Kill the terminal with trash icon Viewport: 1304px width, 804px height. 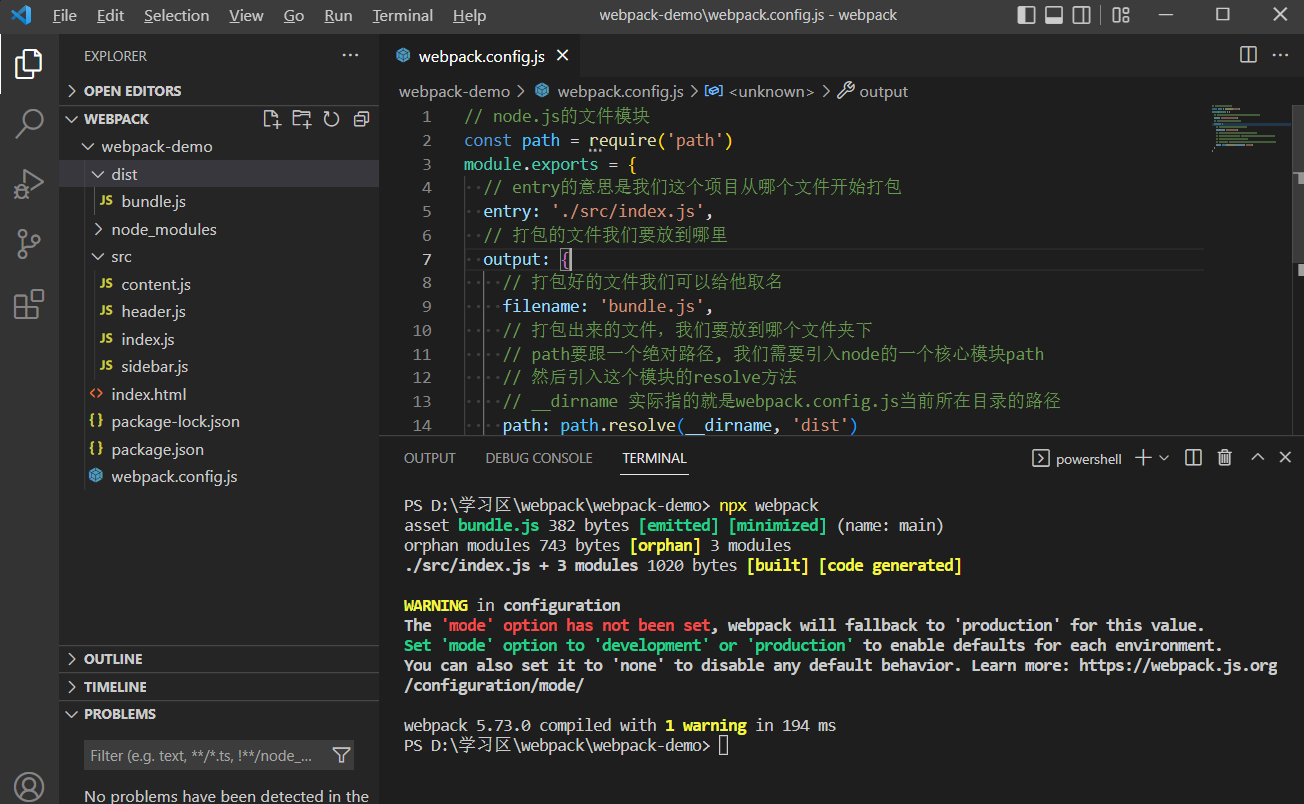[x=1224, y=458]
